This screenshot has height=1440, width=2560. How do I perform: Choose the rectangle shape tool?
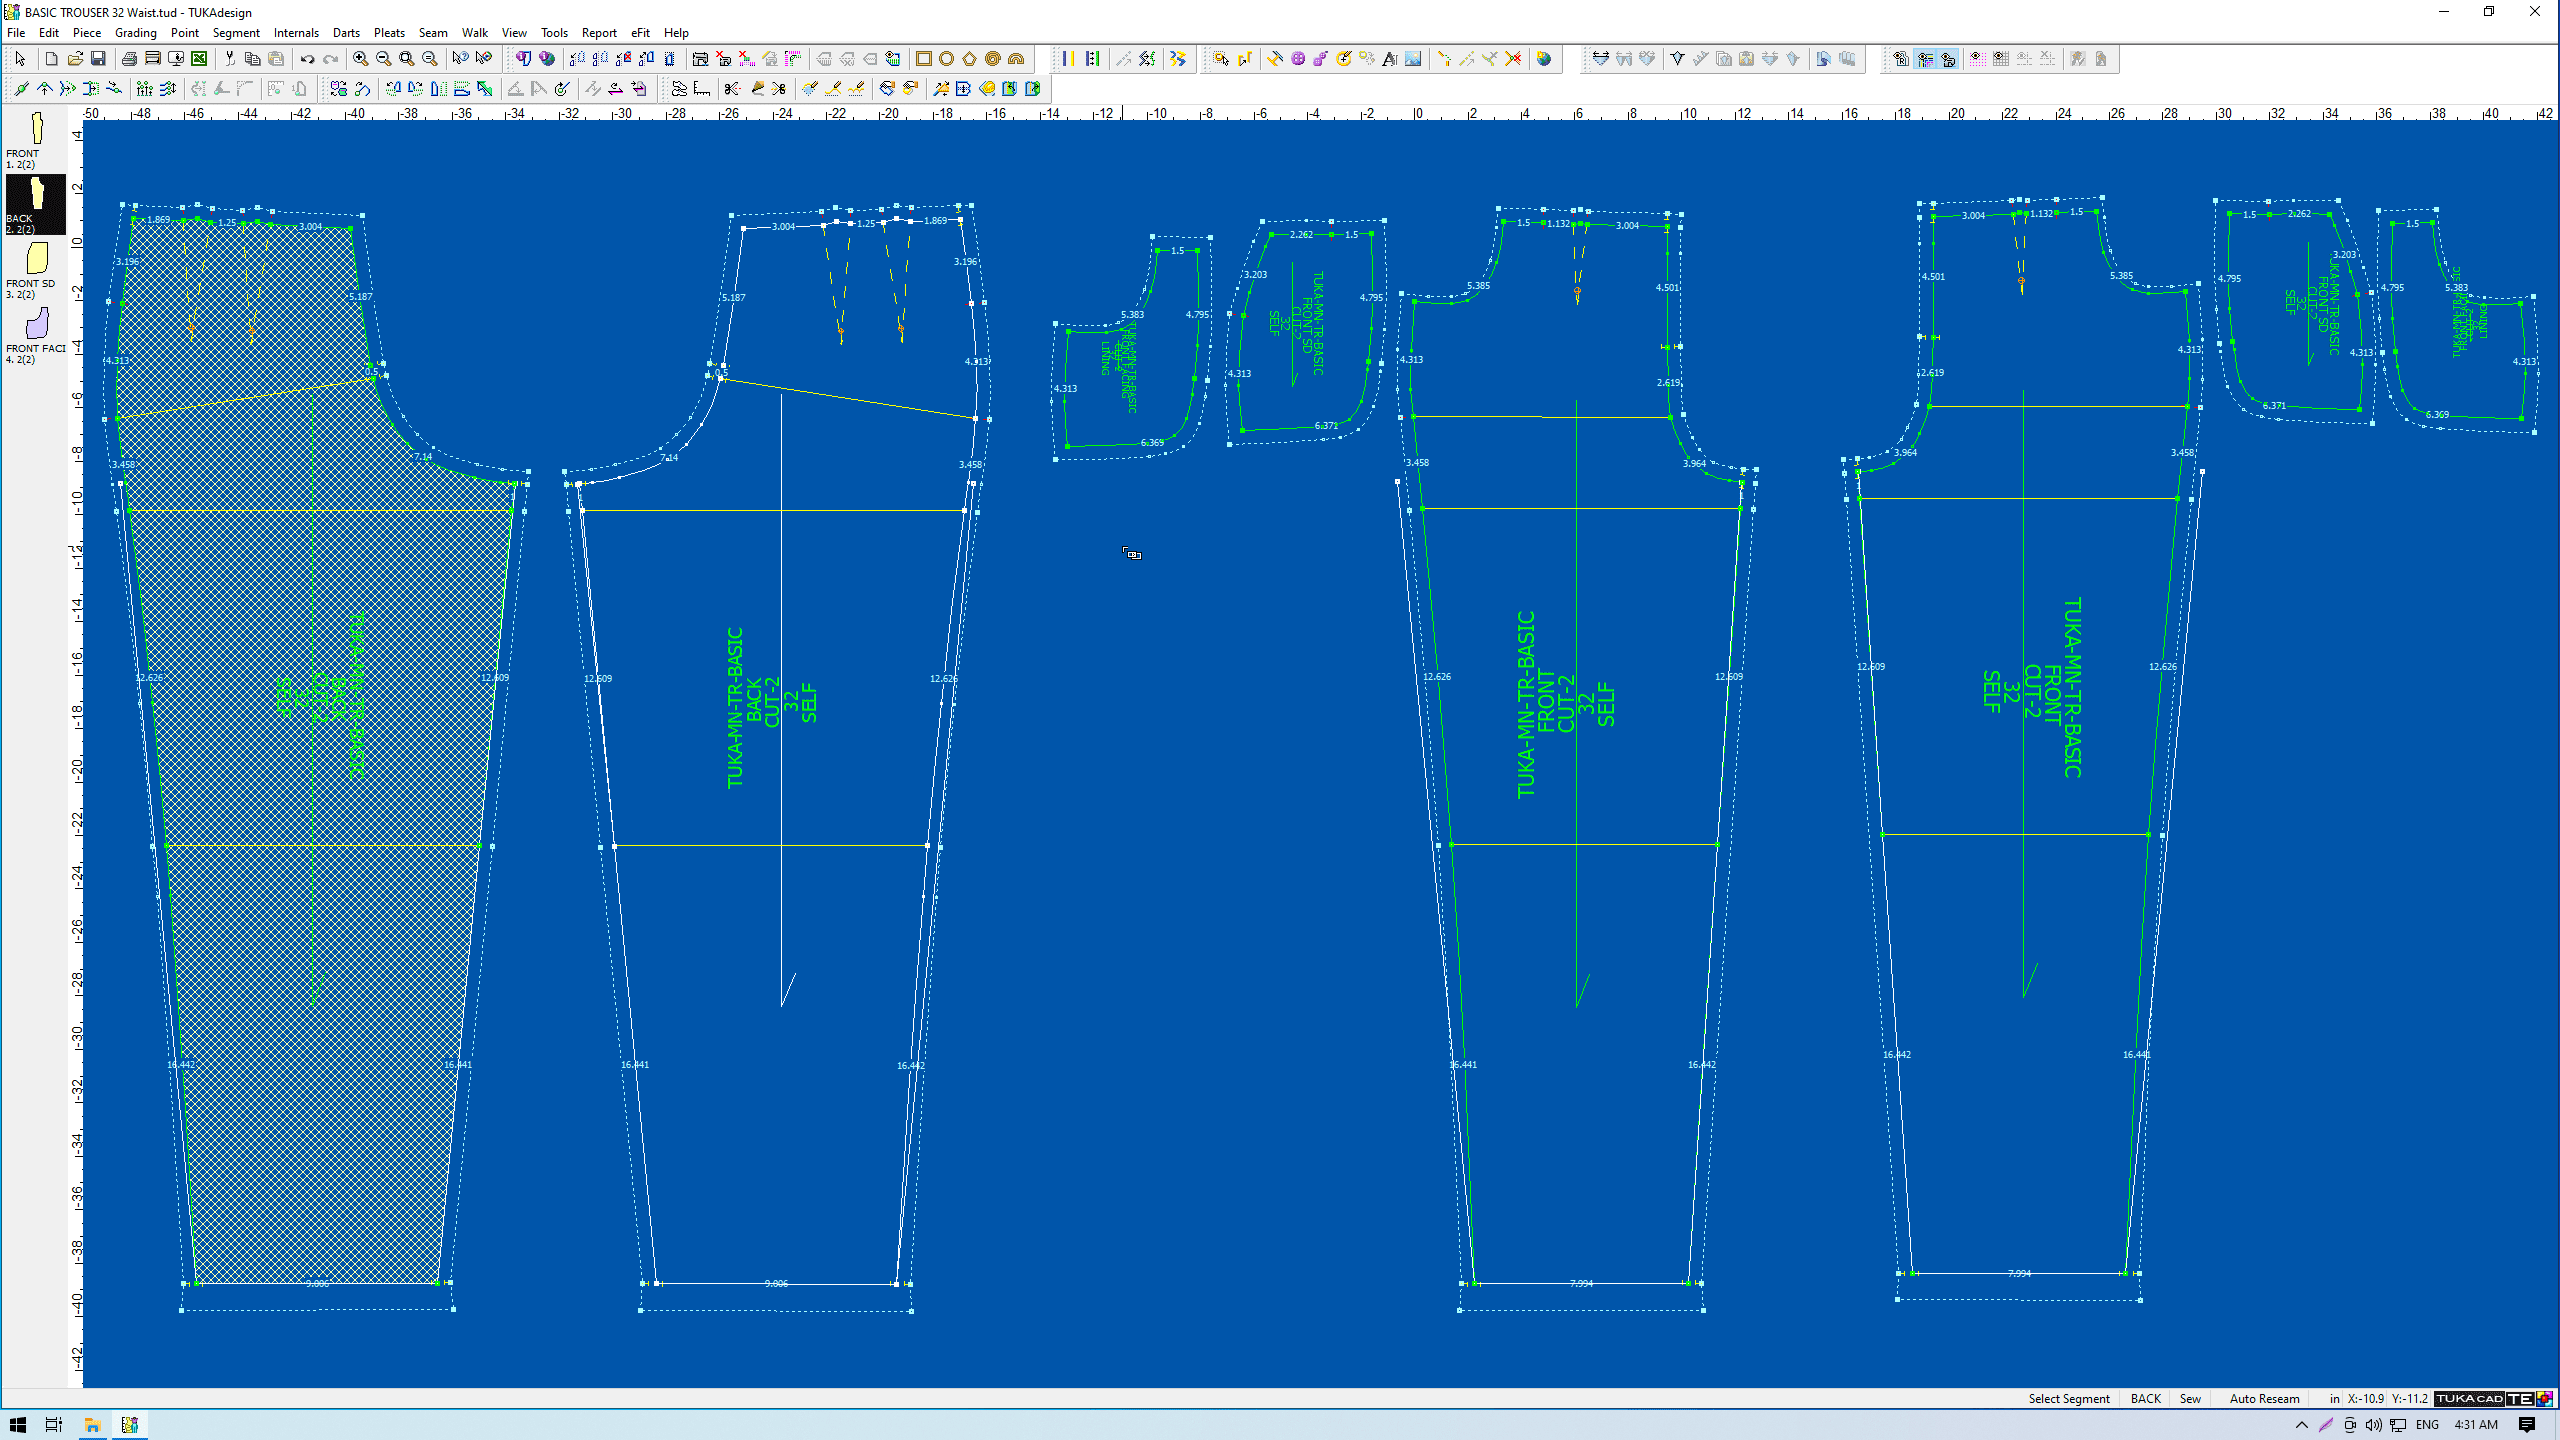click(924, 59)
